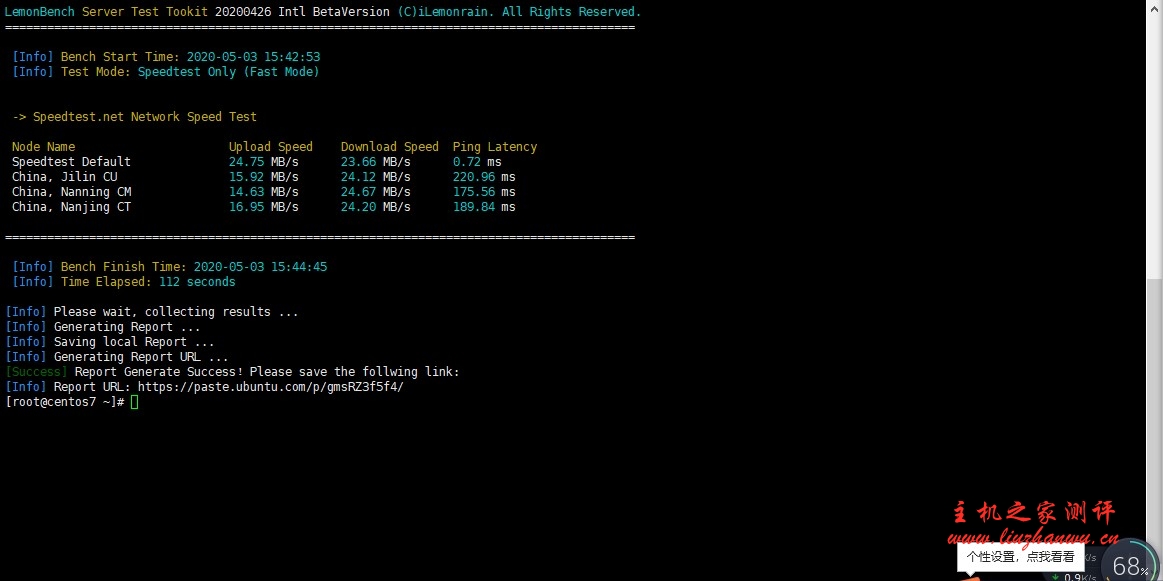Screen dimensions: 1163x581
Task: Select the China, Nanning CM node name
Action: click(71, 192)
